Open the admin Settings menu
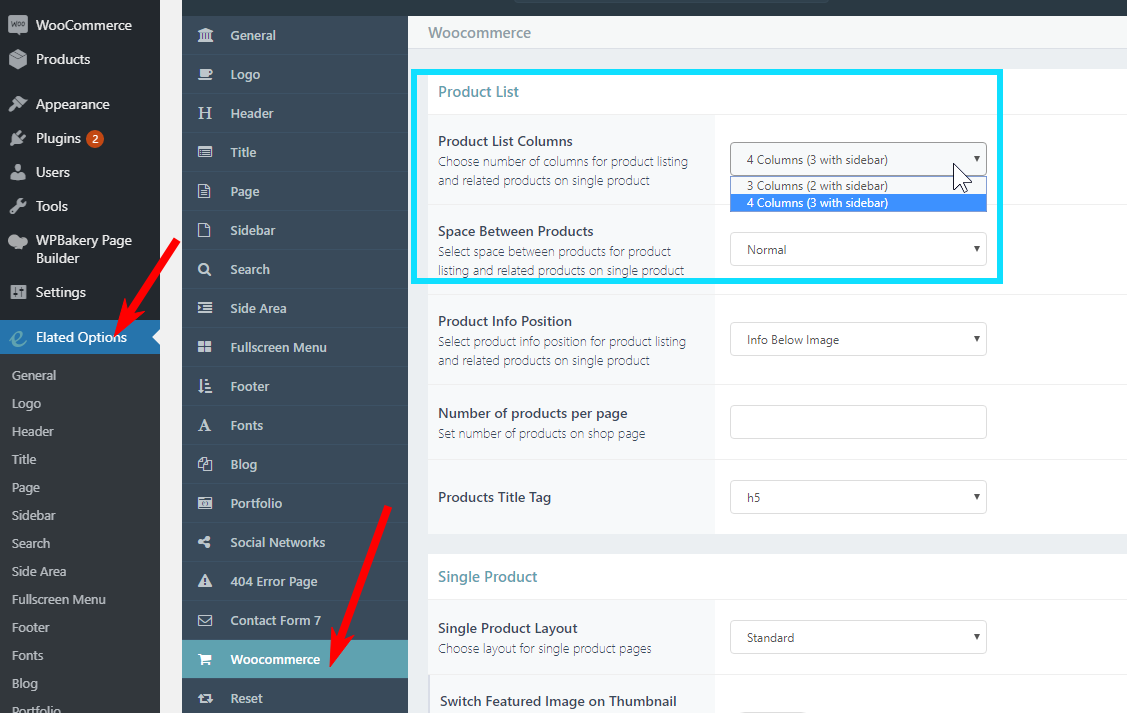This screenshot has height=713, width=1127. pyautogui.click(x=80, y=293)
